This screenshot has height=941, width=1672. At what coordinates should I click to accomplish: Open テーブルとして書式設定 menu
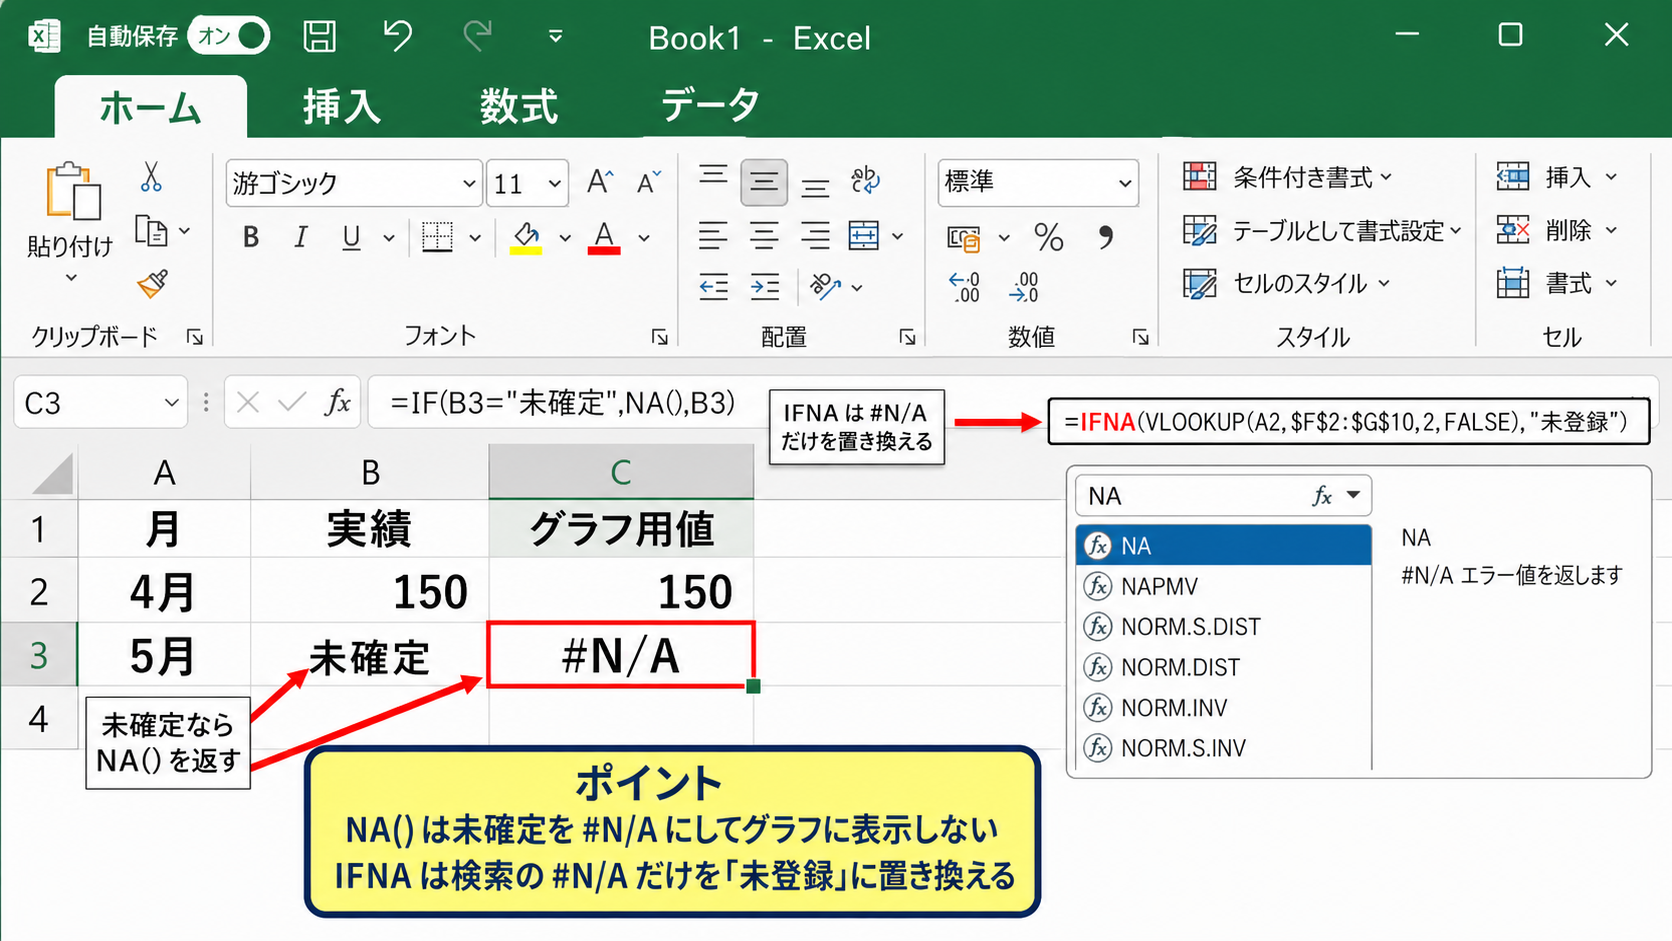(x=1322, y=231)
